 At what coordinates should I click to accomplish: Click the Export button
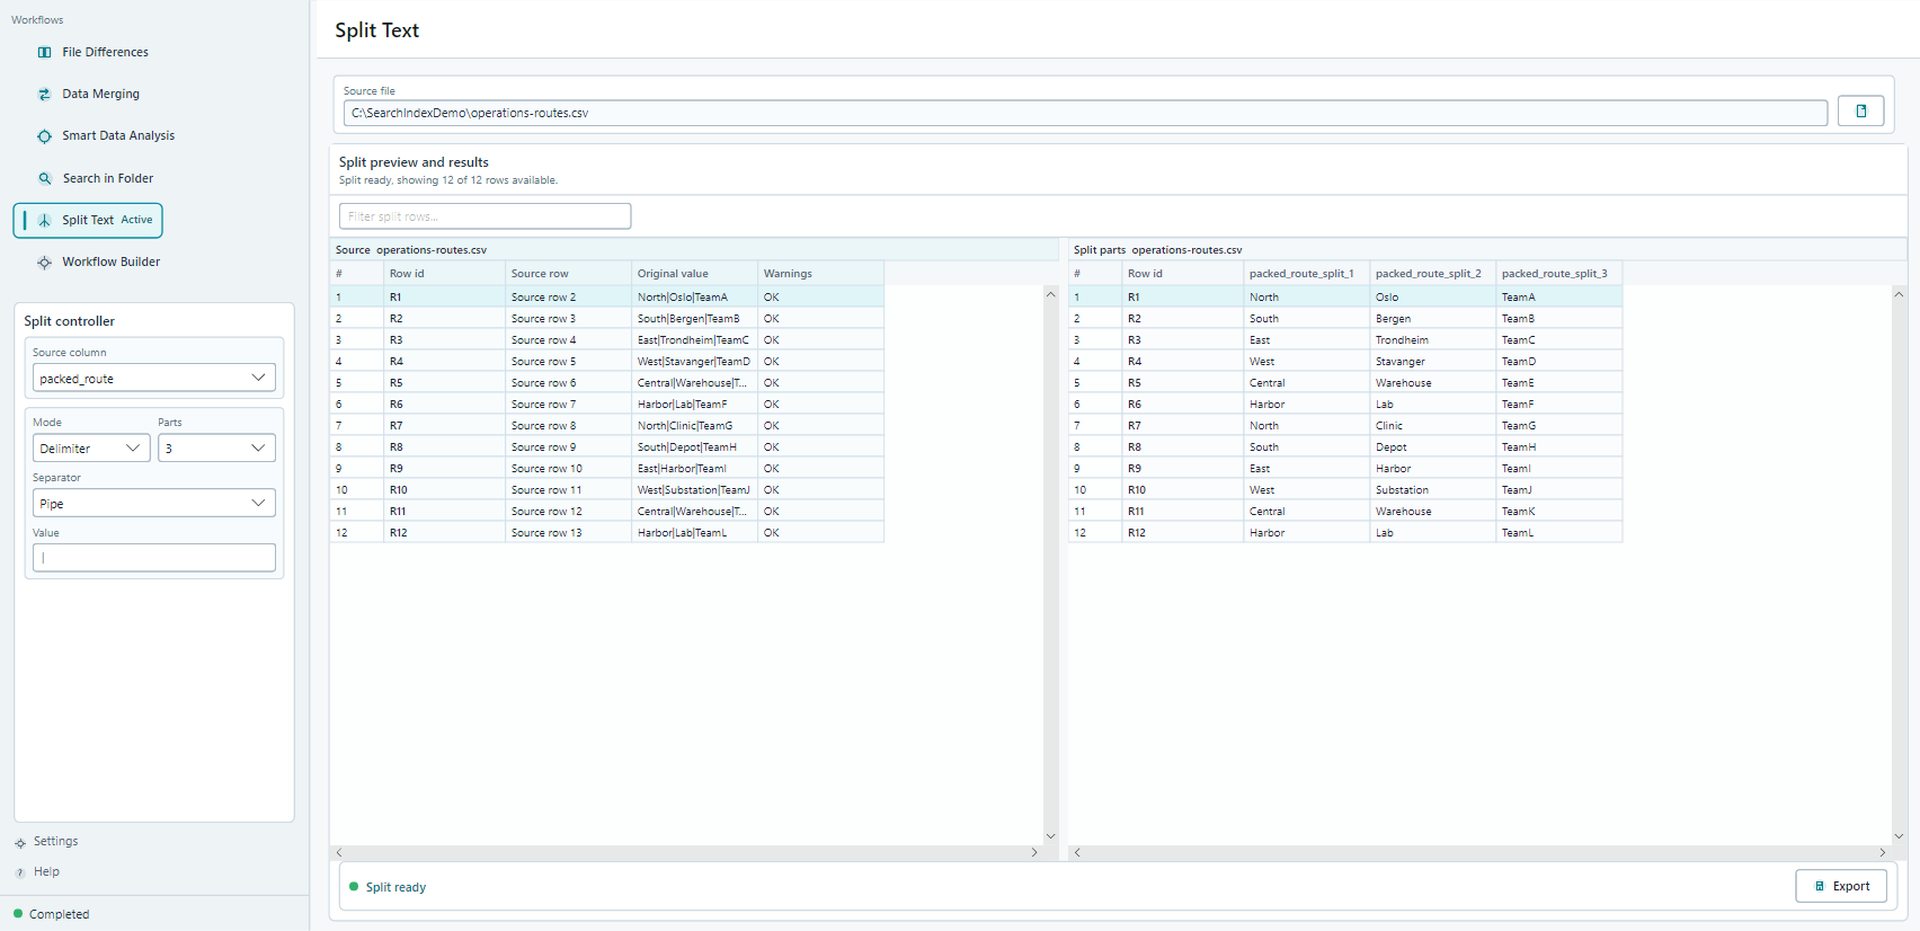pyautogui.click(x=1841, y=886)
